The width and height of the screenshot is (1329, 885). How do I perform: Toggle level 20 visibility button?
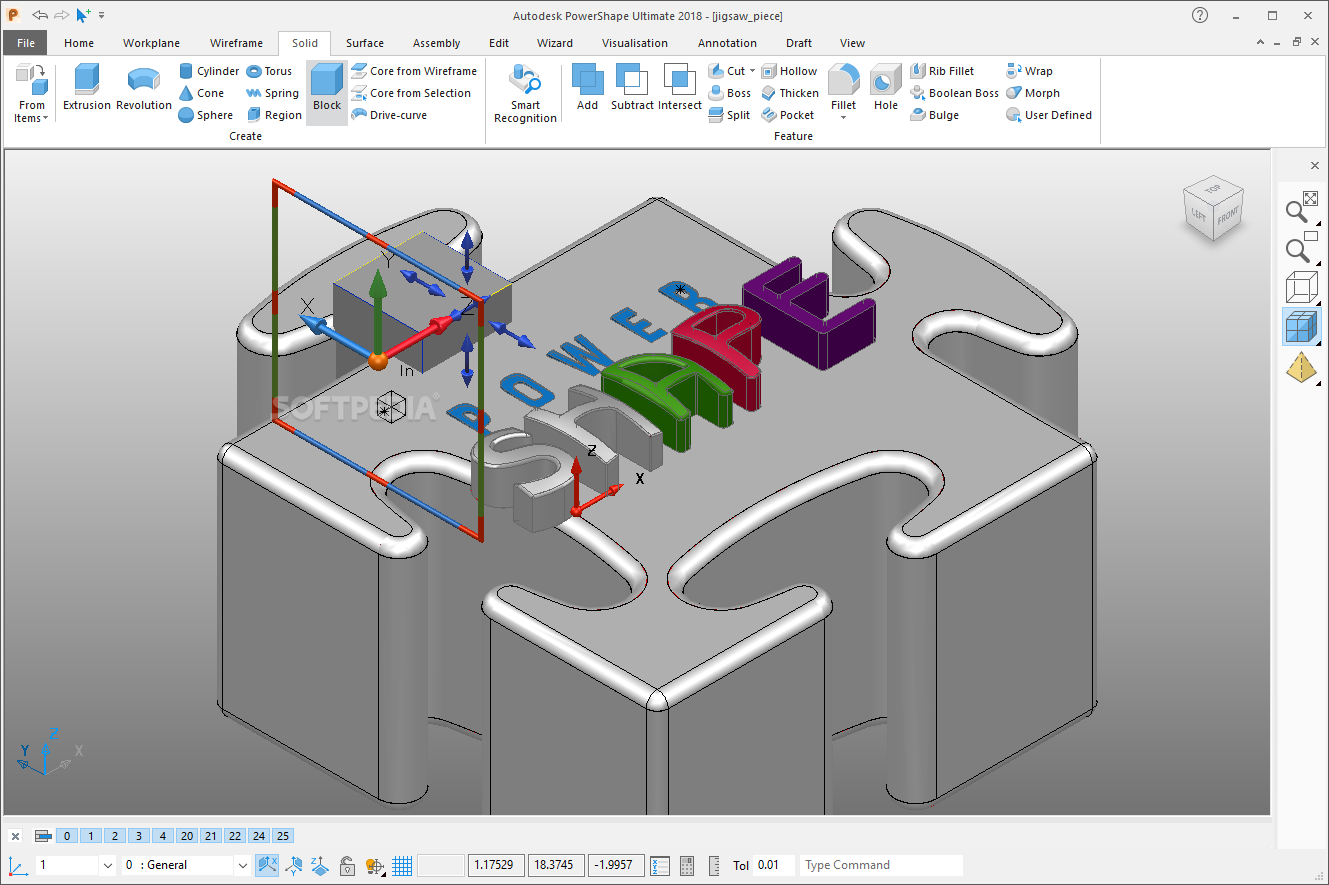(x=187, y=836)
